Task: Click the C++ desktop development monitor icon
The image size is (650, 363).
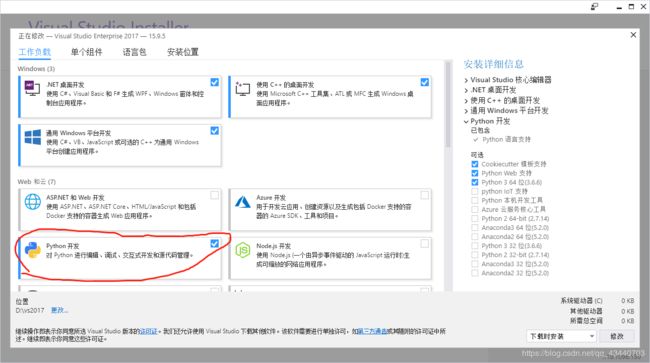Action: (243, 88)
